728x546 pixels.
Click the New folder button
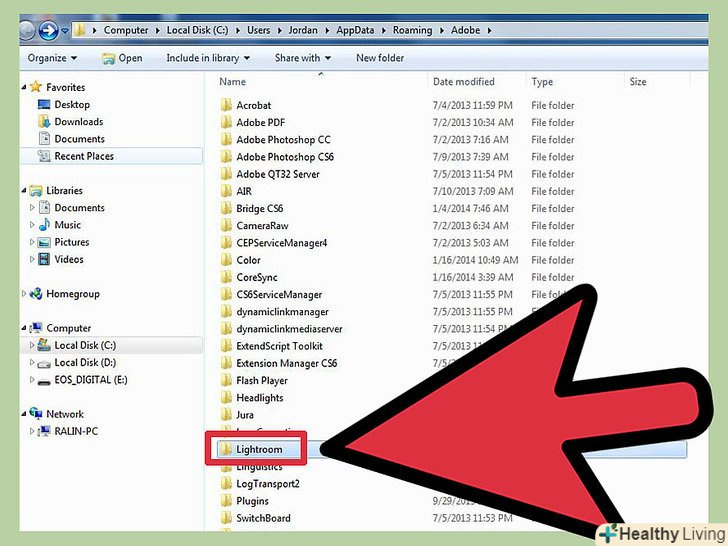(x=380, y=58)
